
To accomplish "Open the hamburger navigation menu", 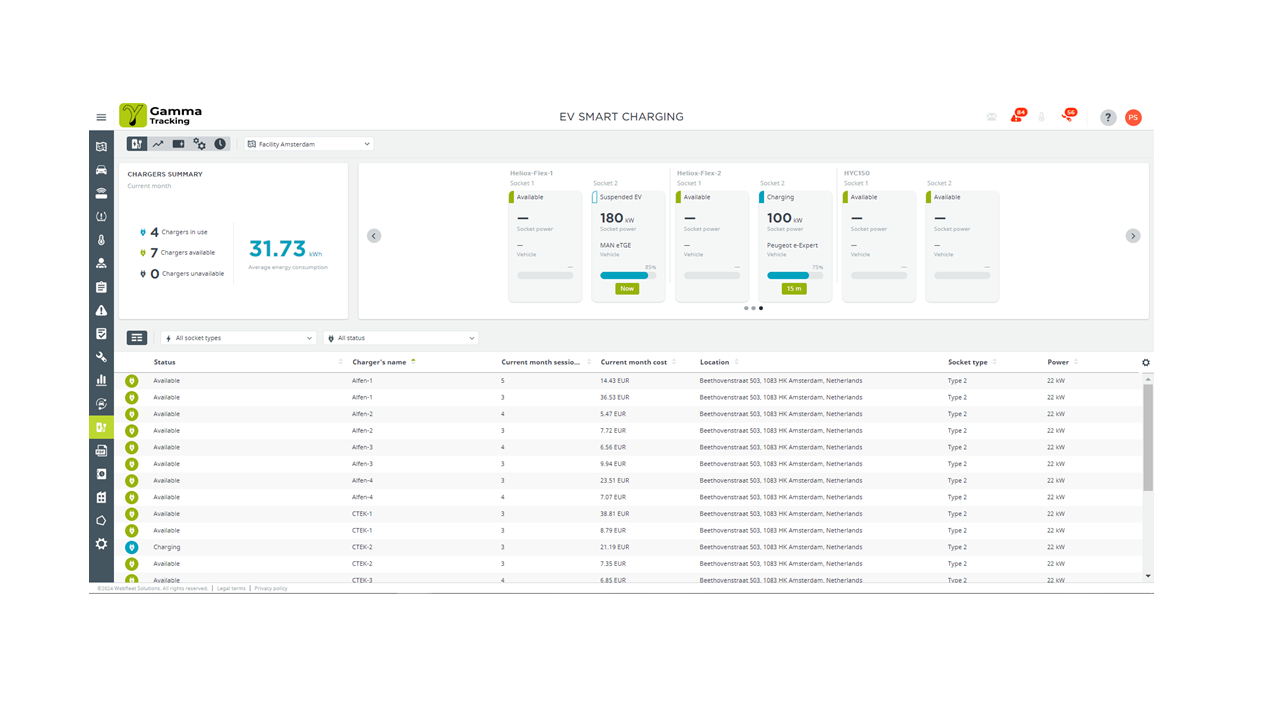I will tap(101, 117).
